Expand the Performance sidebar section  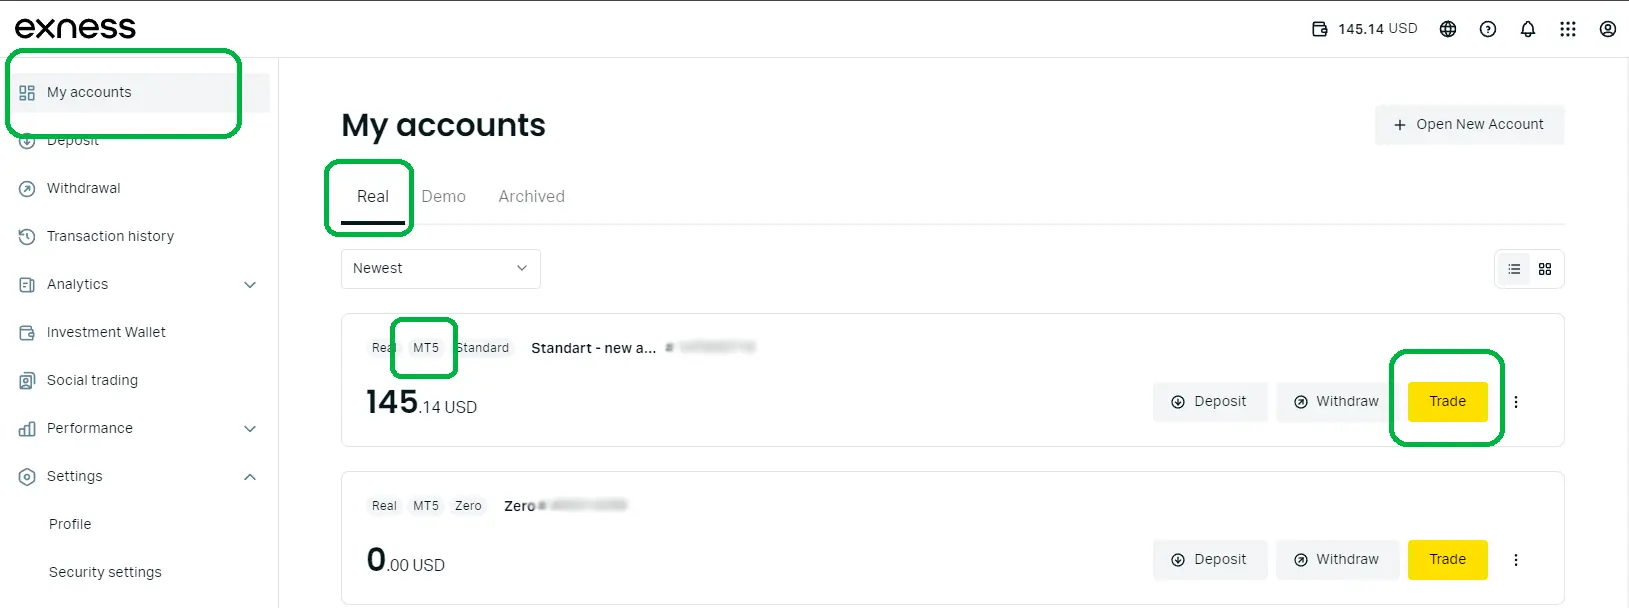250,429
